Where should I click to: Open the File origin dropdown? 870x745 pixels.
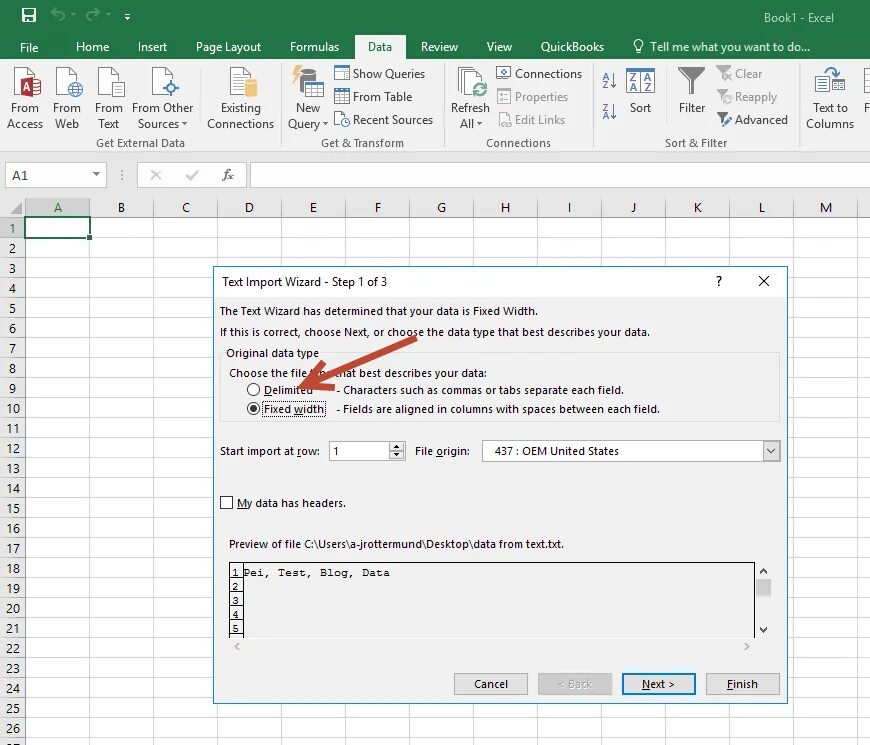(x=771, y=451)
